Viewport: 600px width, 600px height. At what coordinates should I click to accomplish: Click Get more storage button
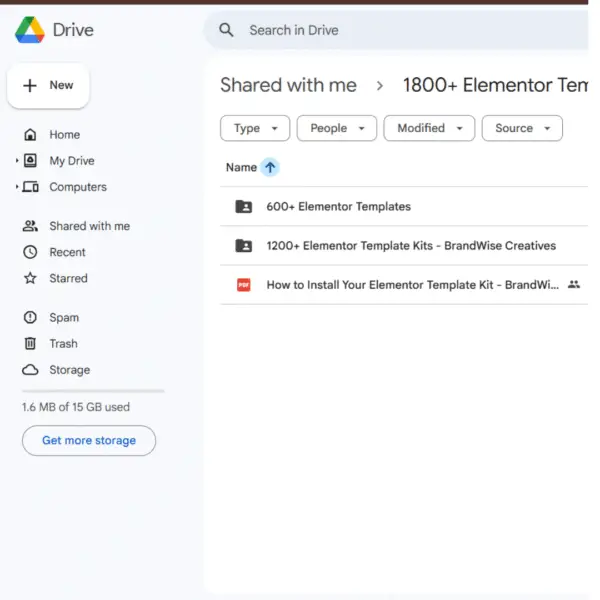(89, 440)
